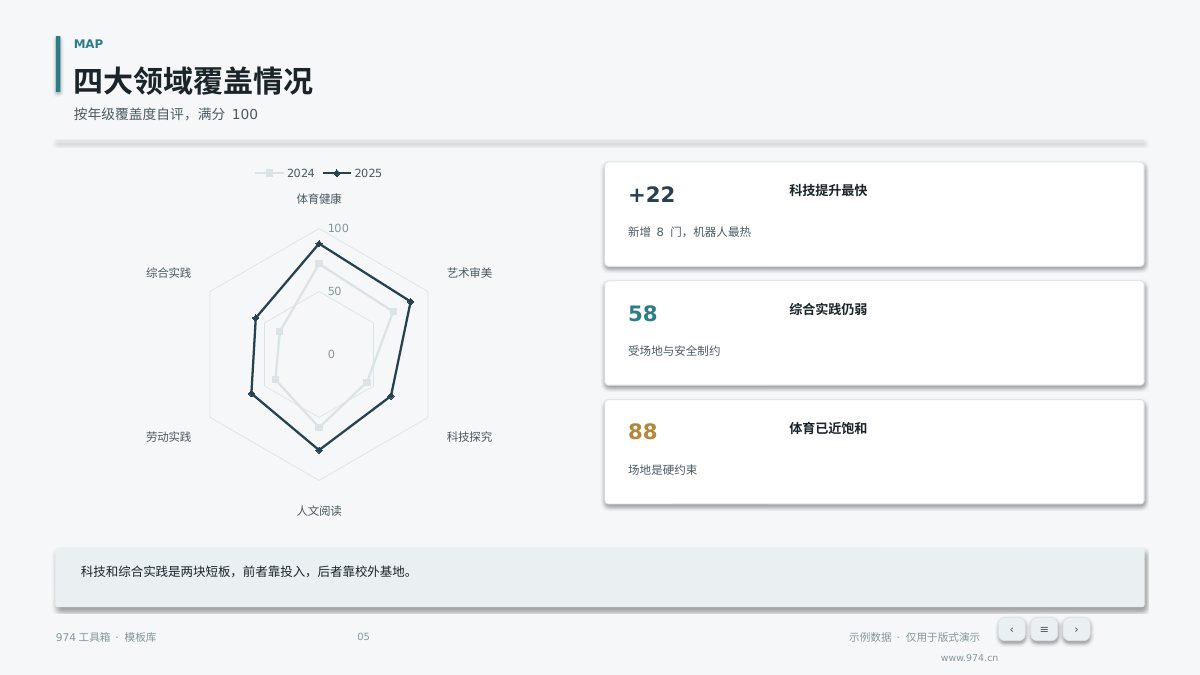
Task: Open the 58 综合实践仍弱 card
Action: (x=874, y=333)
